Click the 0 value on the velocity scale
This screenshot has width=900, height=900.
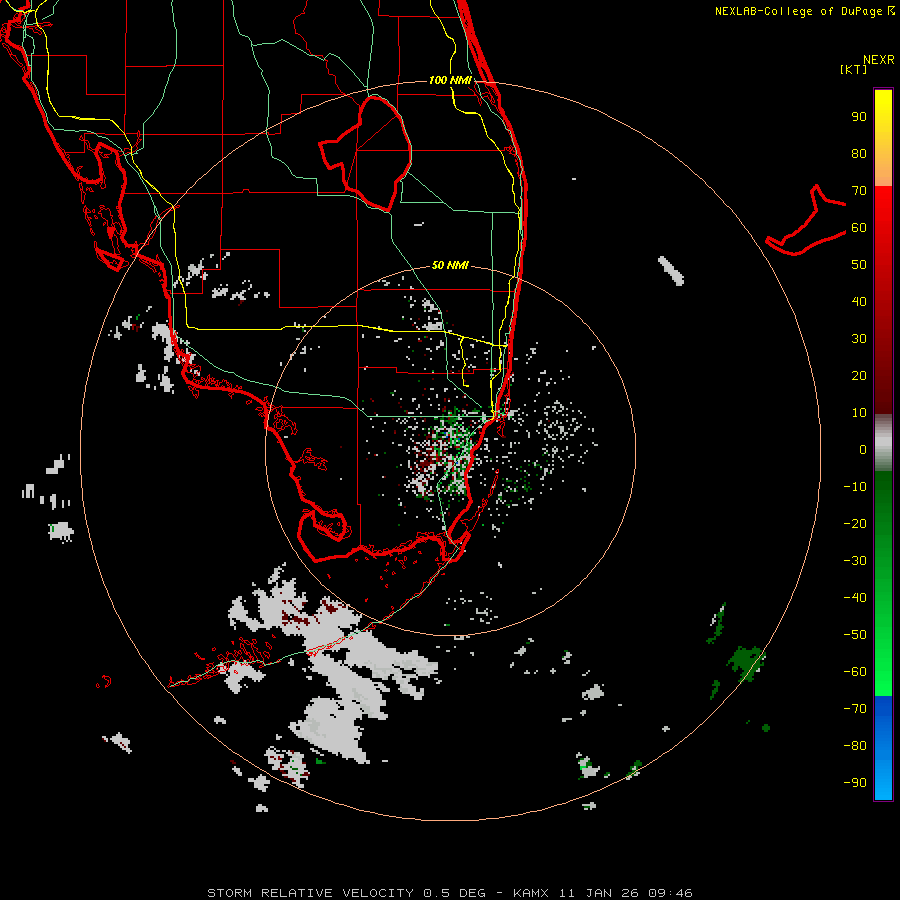(863, 450)
